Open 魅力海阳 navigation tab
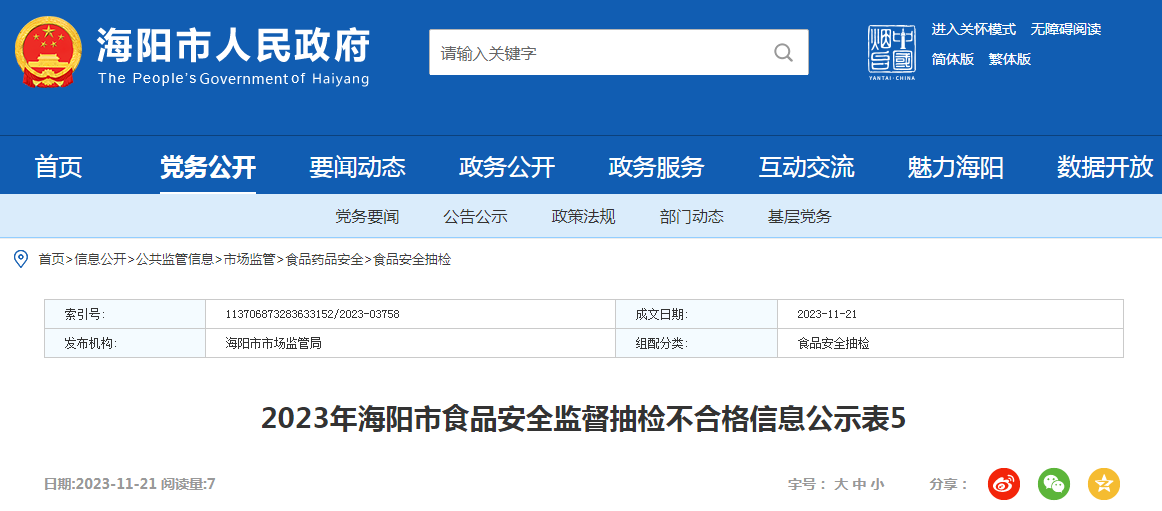The height and width of the screenshot is (511, 1162). tap(955, 167)
